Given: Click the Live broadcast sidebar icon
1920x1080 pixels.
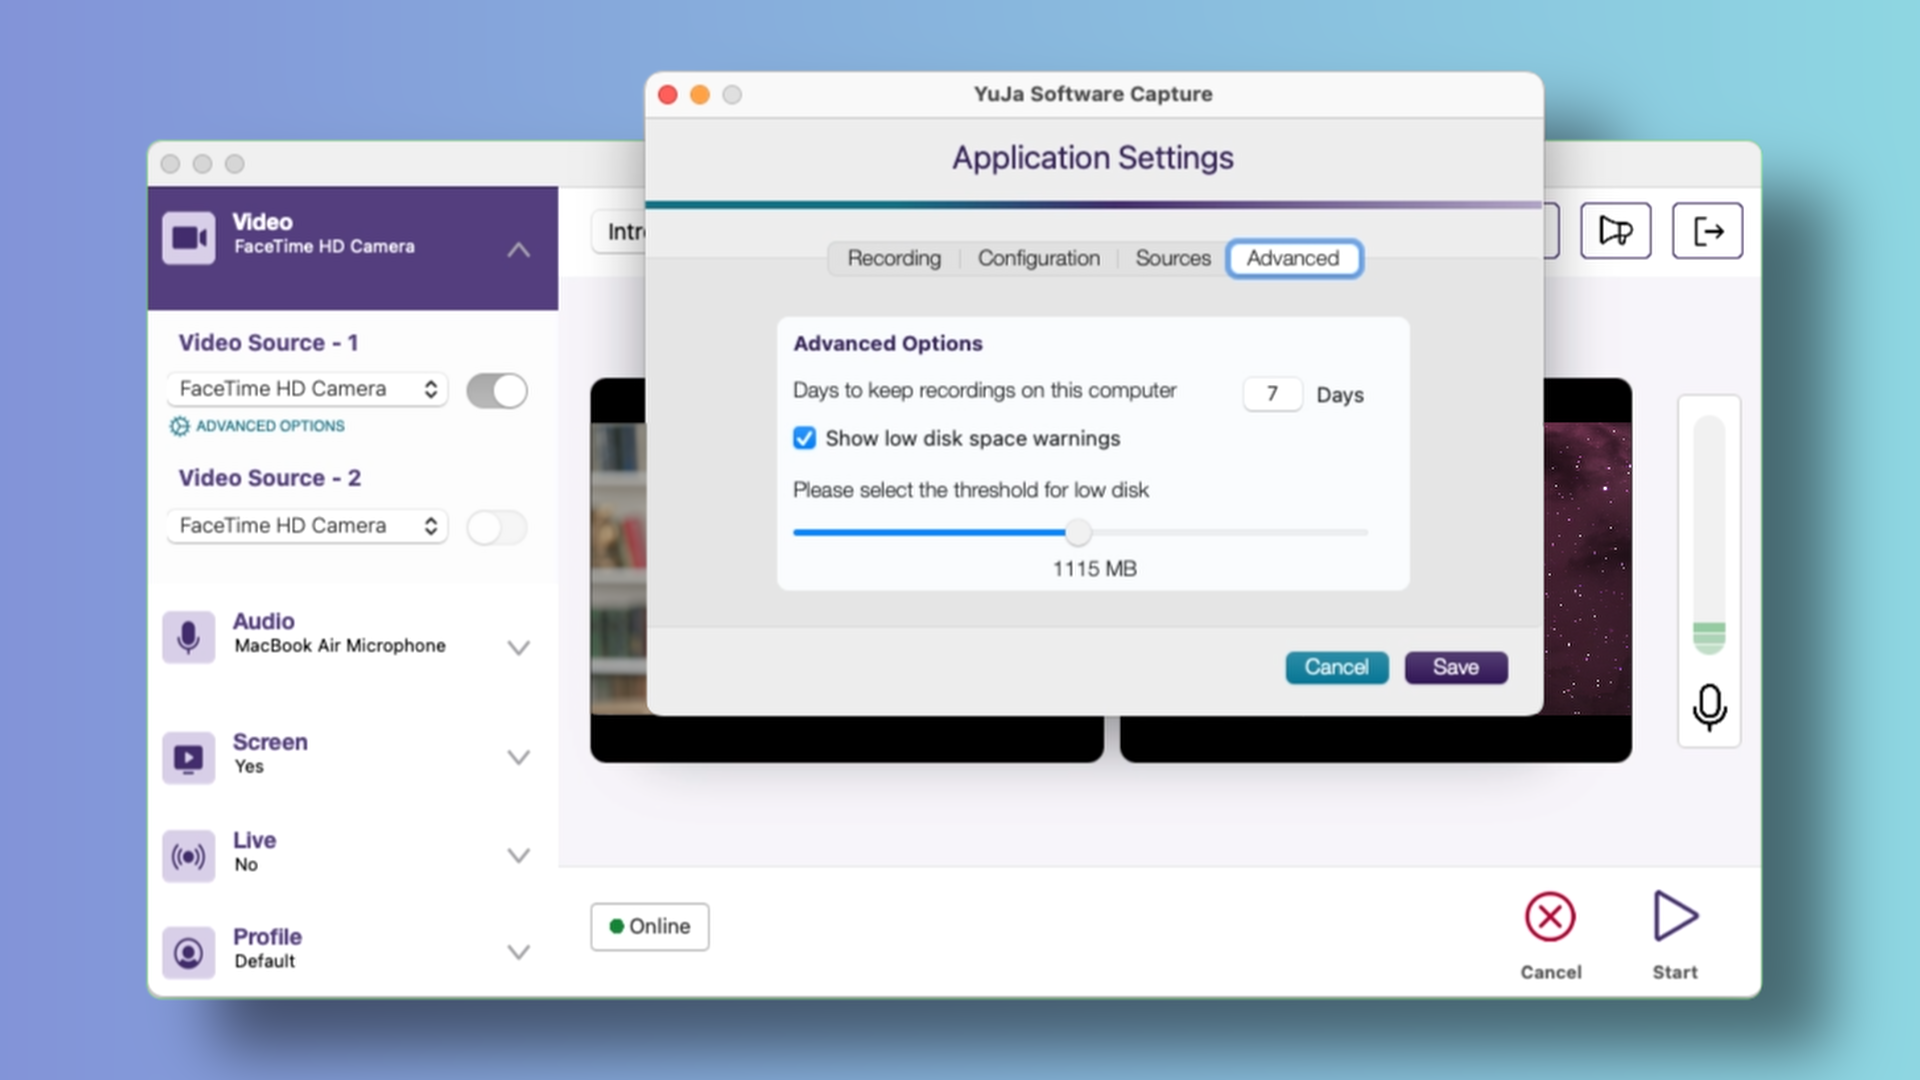Looking at the screenshot, I should coord(188,856).
